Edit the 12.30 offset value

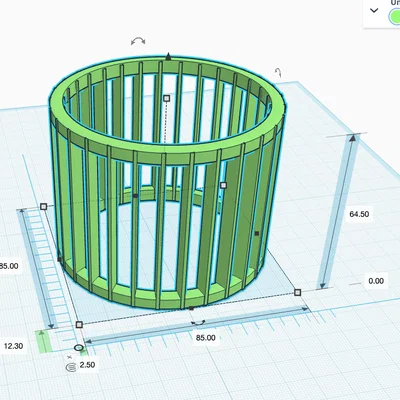pyautogui.click(x=13, y=346)
